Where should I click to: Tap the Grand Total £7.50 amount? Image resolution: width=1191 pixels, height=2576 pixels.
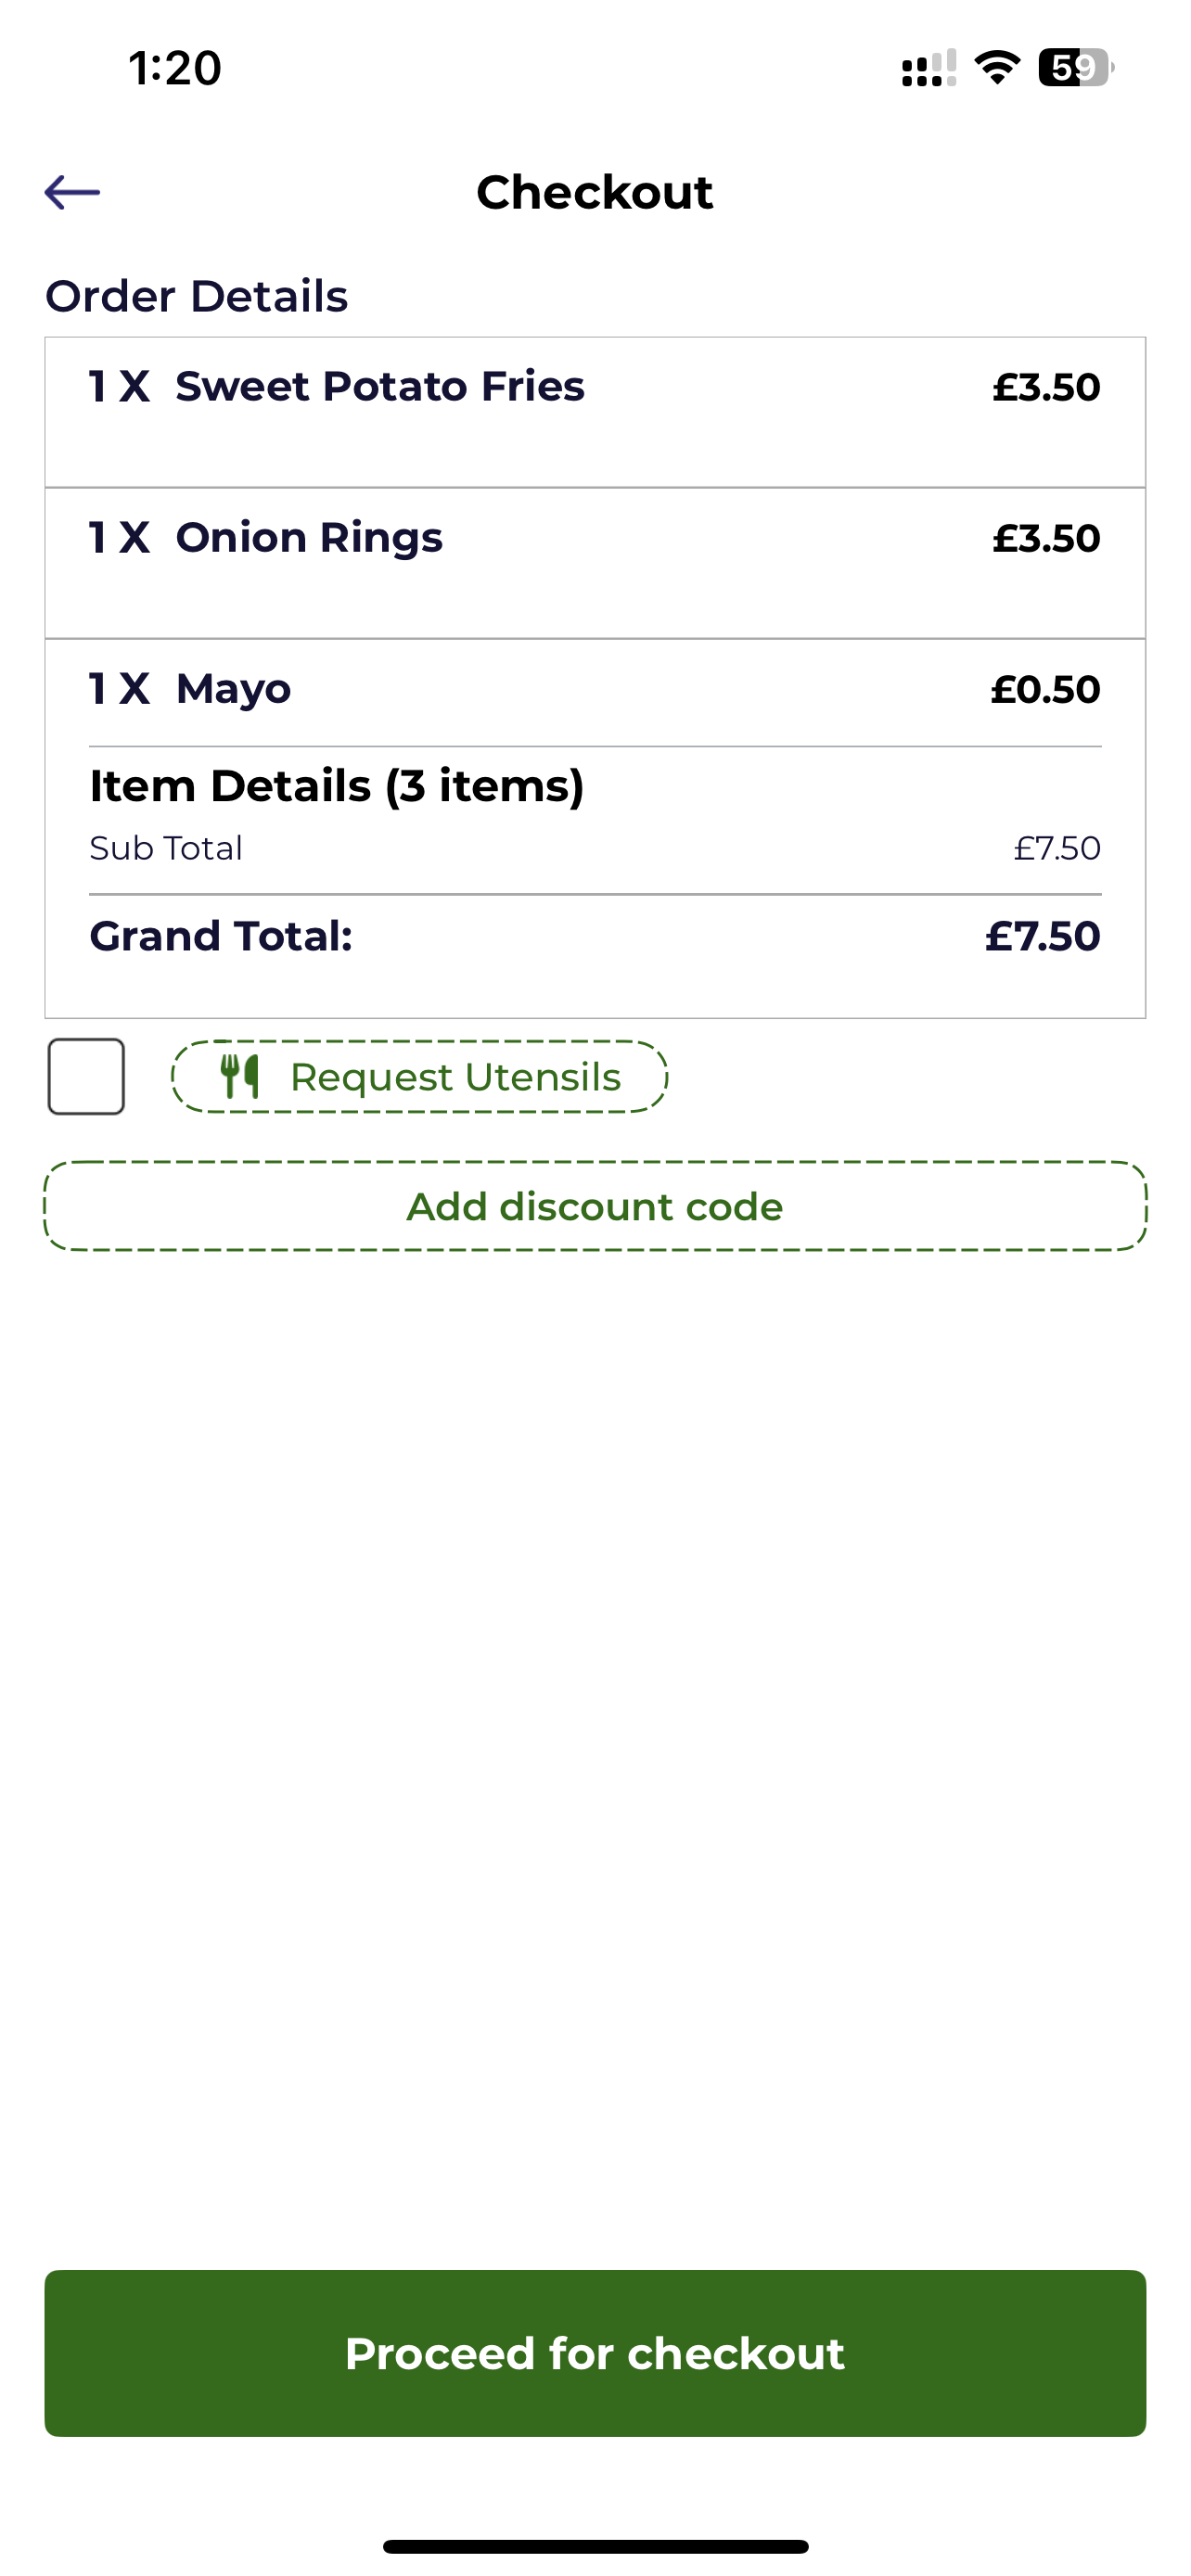point(1042,936)
